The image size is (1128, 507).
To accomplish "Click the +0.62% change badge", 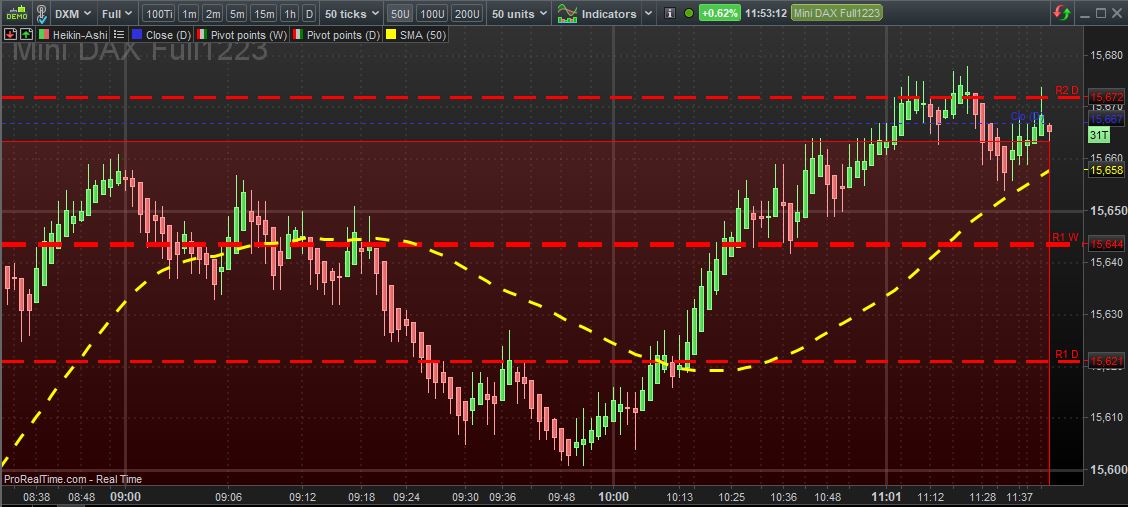I will [x=719, y=13].
